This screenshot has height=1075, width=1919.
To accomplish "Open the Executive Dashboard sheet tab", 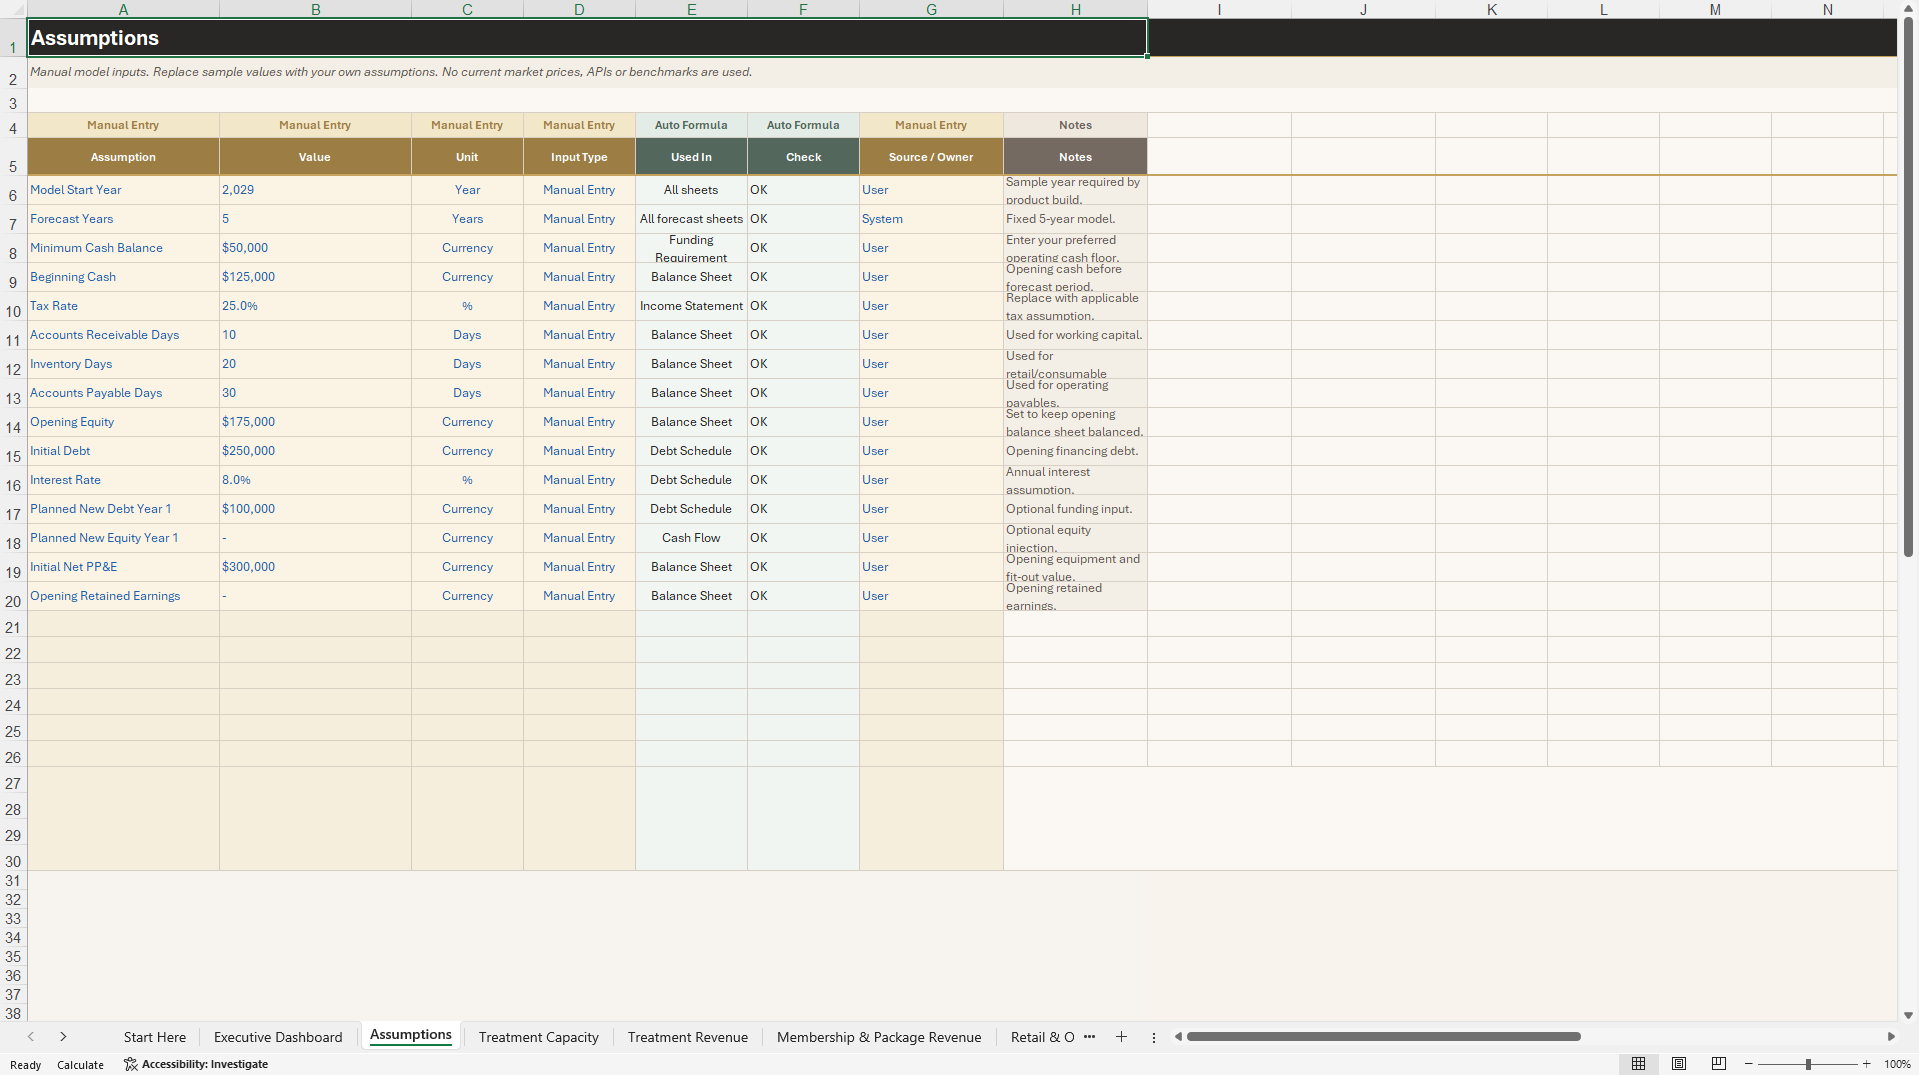I will [278, 1037].
